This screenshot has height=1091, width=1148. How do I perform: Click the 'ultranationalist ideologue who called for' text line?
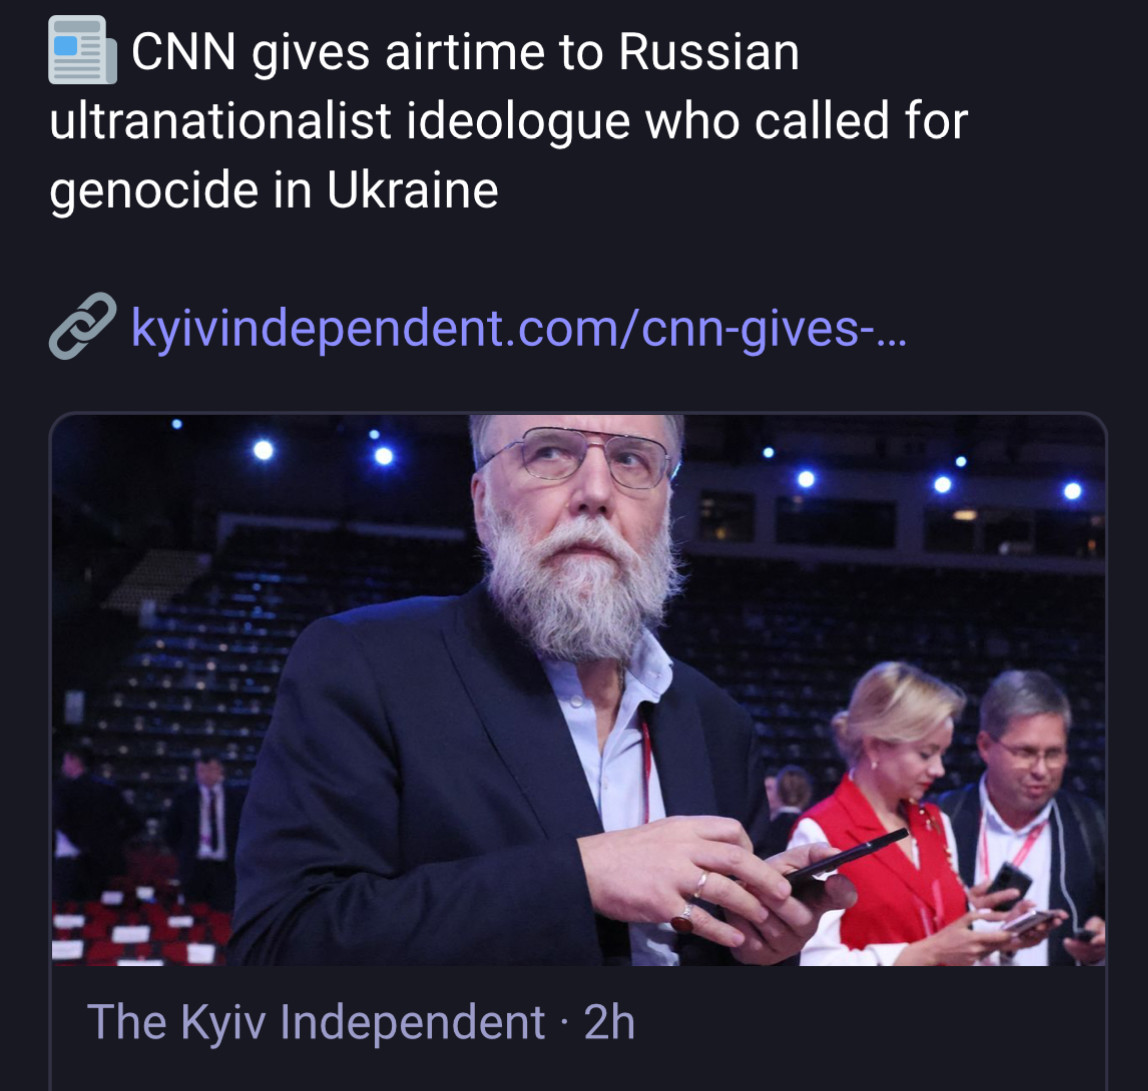pyautogui.click(x=509, y=121)
